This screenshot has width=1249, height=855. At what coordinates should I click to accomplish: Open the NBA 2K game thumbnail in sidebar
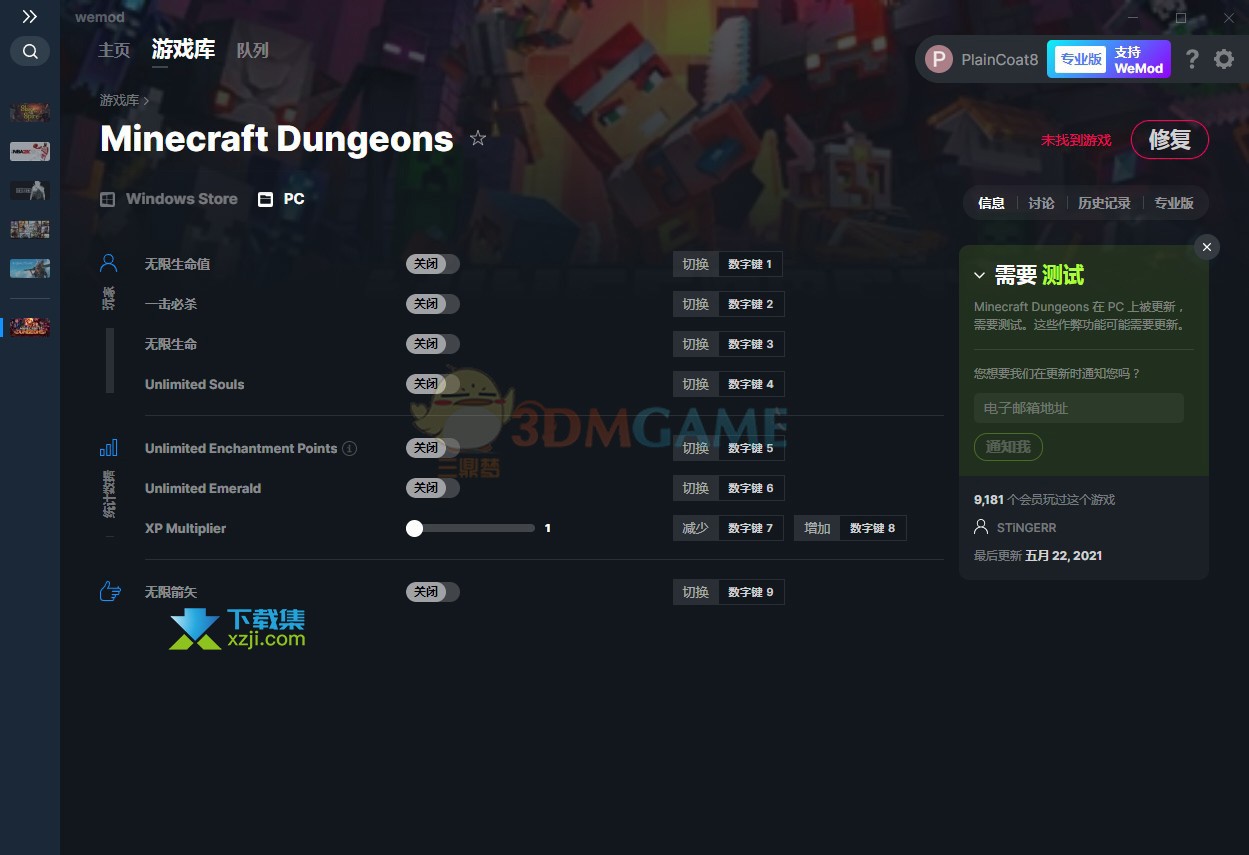(x=30, y=151)
